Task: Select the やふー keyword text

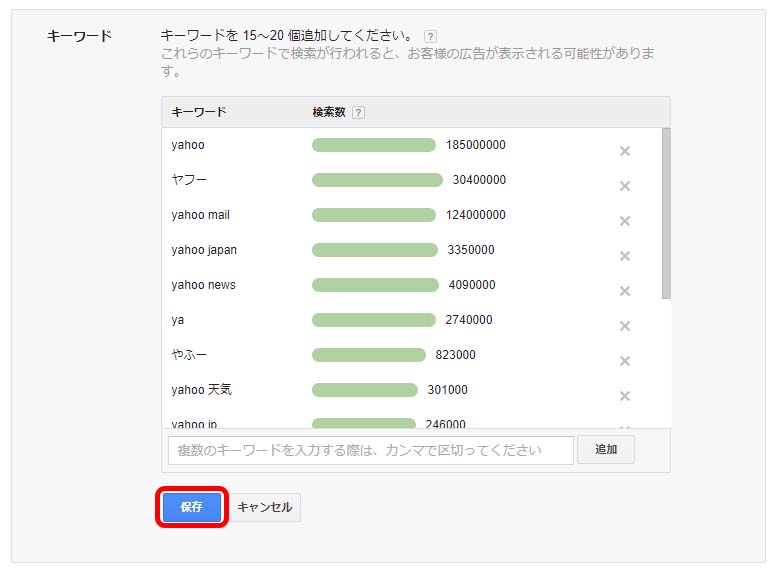Action: [189, 355]
